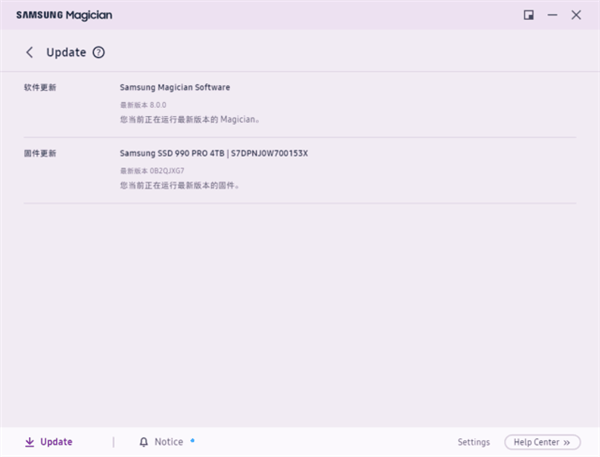Click the 固件更新 section label
This screenshot has height=457, width=600.
point(40,153)
